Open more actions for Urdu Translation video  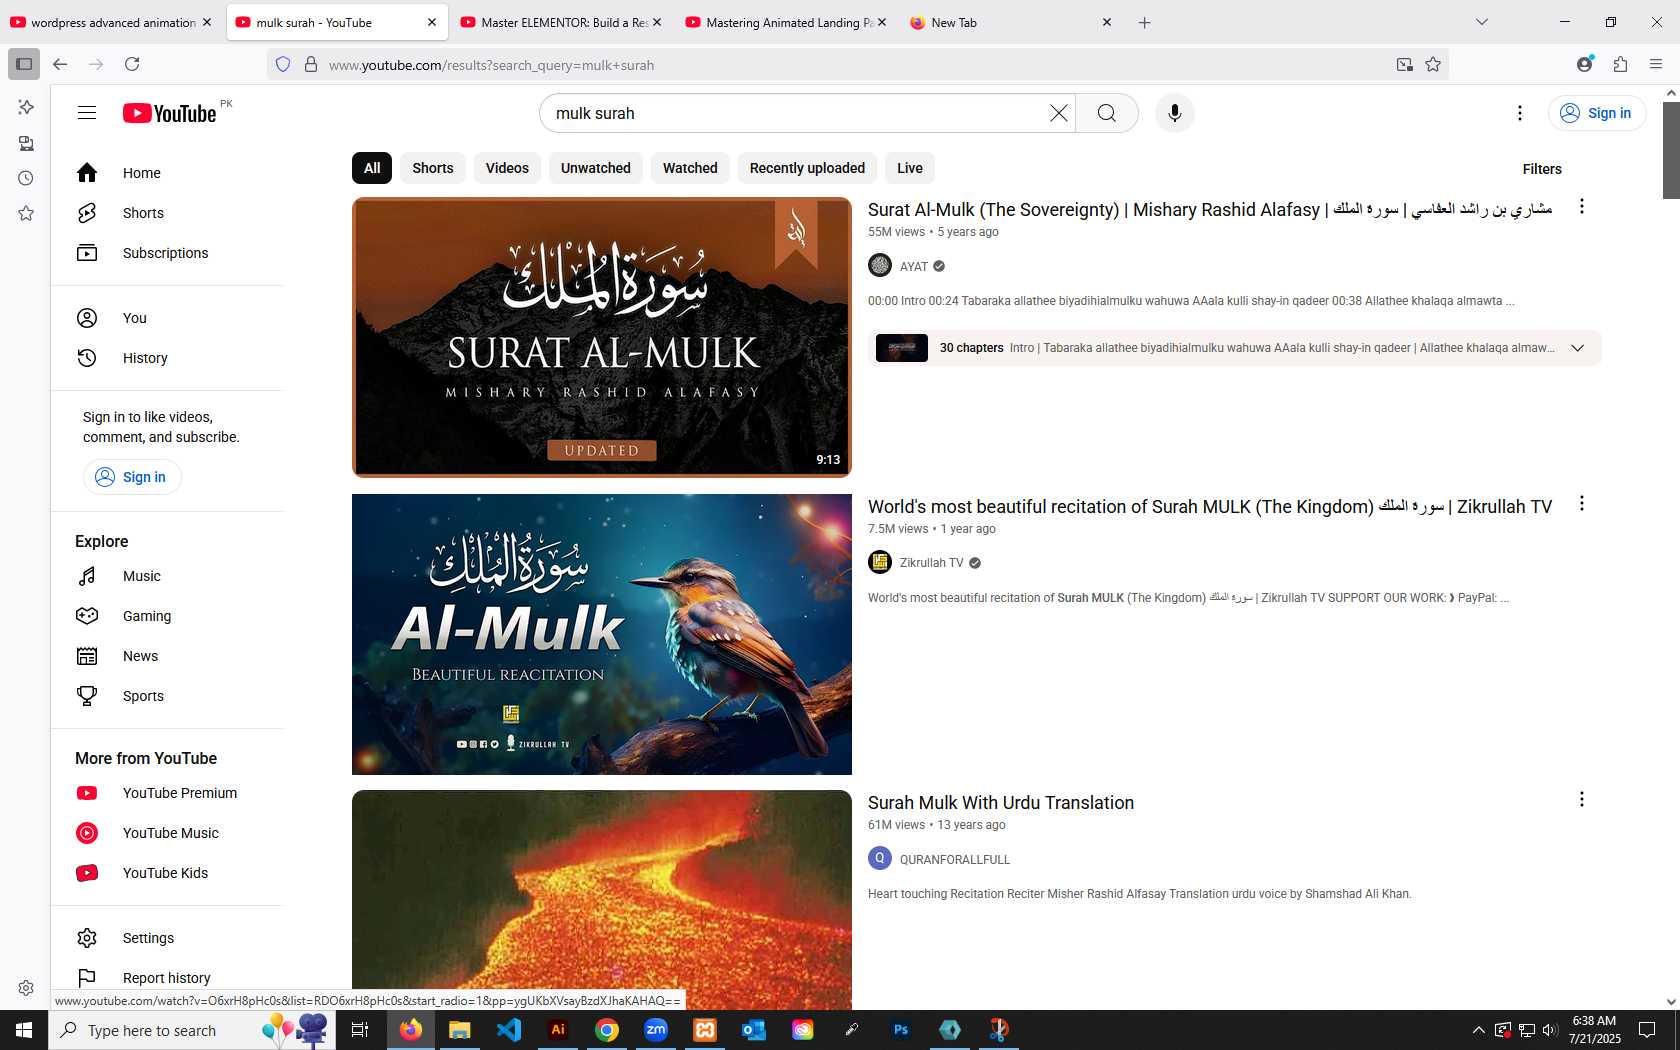point(1581,799)
